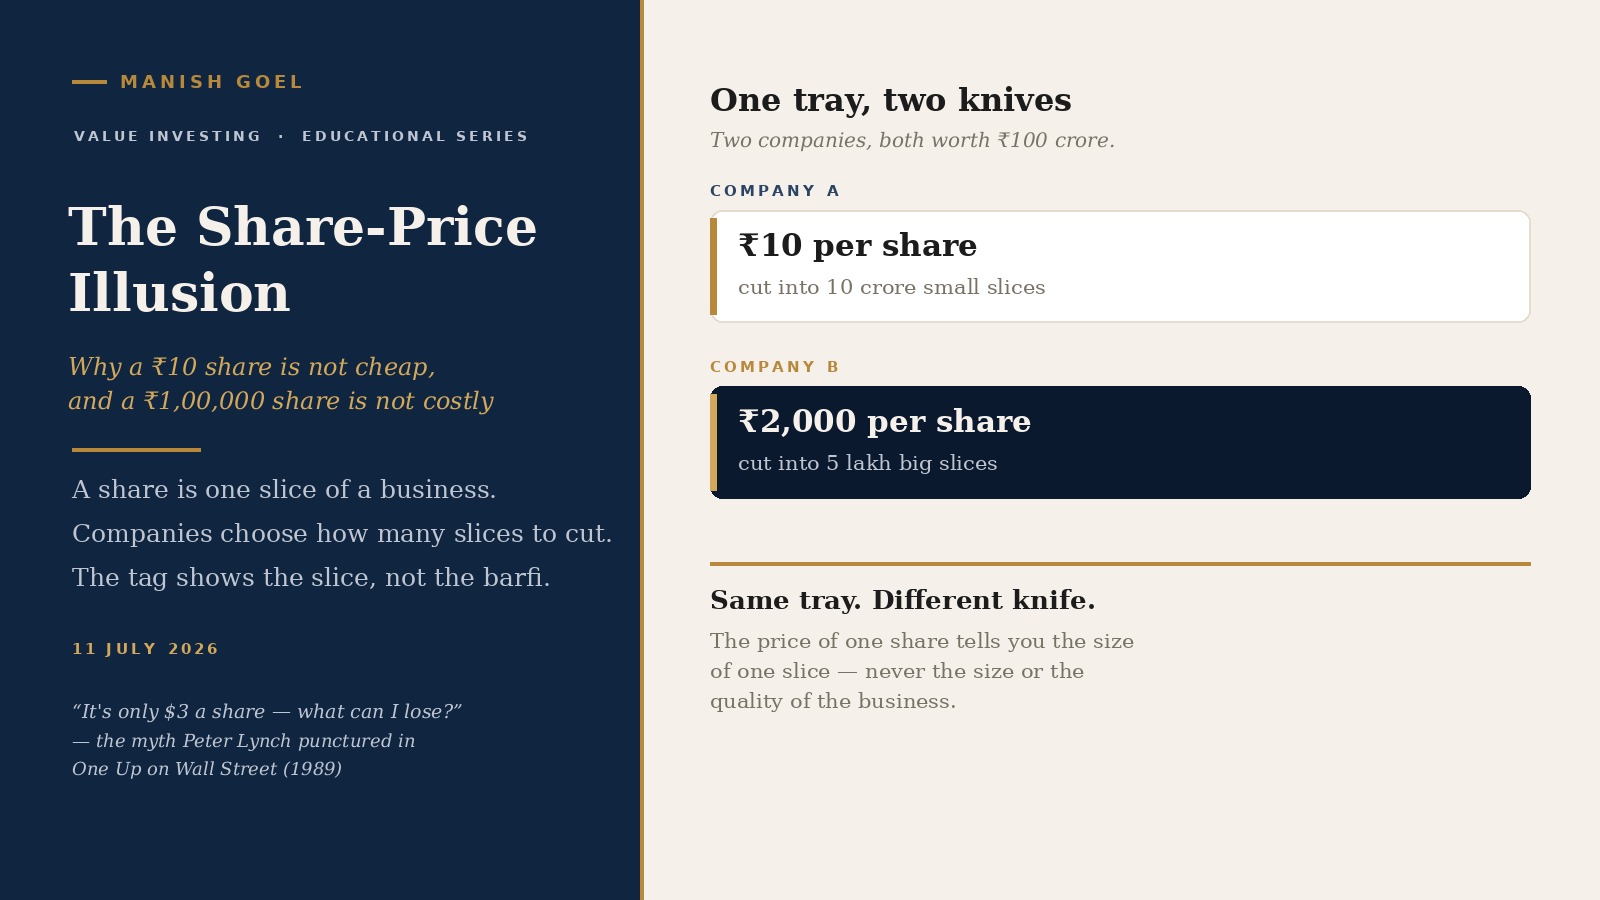The width and height of the screenshot is (1600, 900).
Task: Click the paragraph about price of one share
Action: (x=922, y=671)
